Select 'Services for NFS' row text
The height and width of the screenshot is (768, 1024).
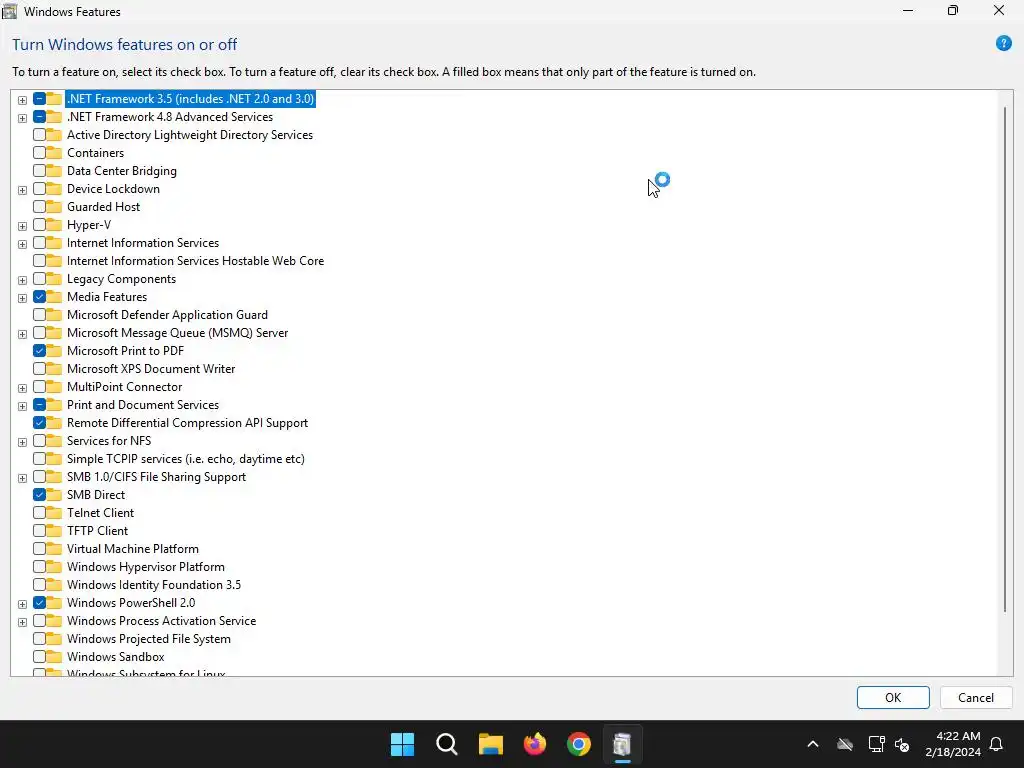point(108,441)
